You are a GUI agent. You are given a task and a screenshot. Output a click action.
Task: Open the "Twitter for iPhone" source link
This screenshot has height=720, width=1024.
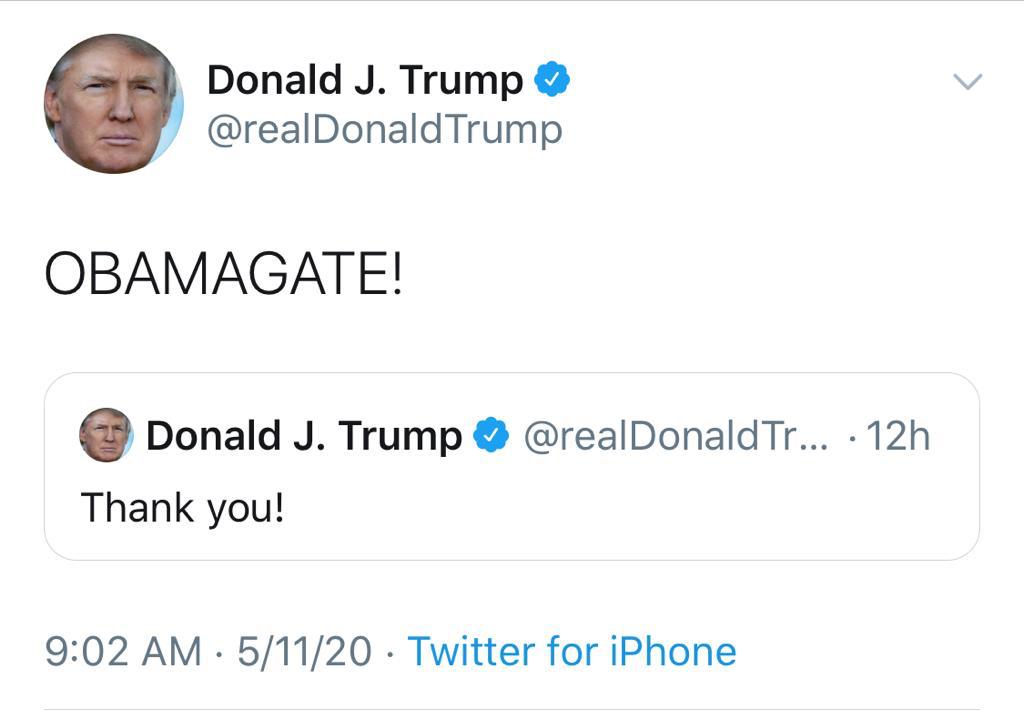572,652
